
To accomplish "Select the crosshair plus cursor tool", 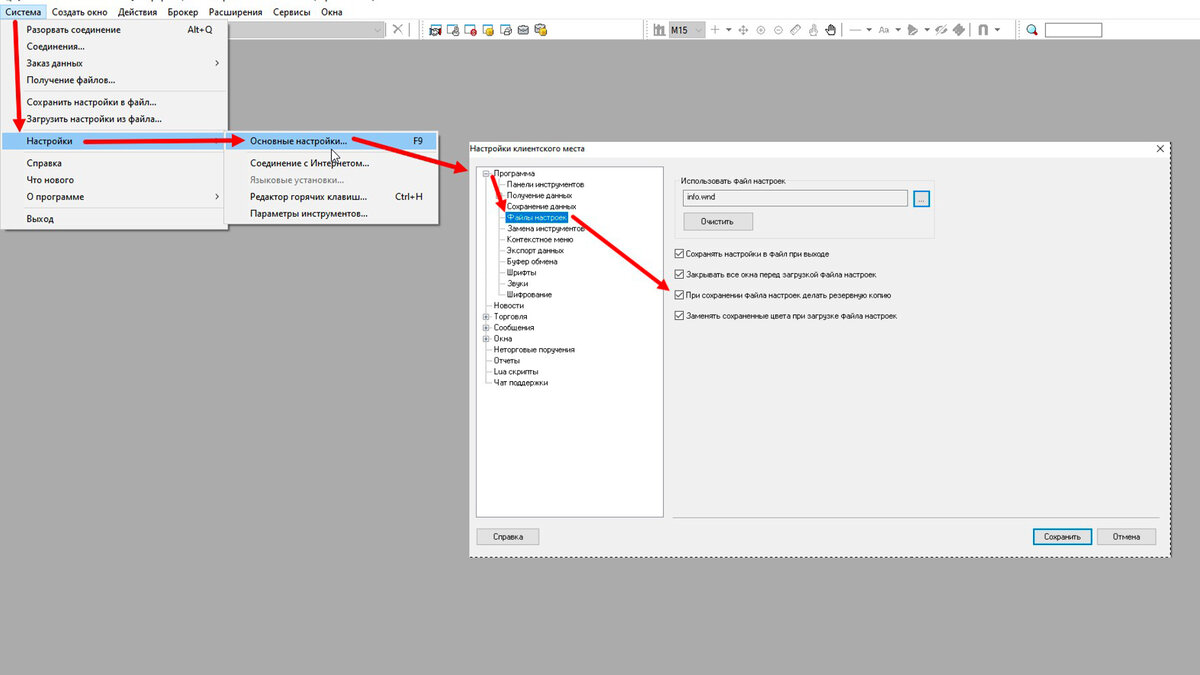I will click(x=715, y=30).
